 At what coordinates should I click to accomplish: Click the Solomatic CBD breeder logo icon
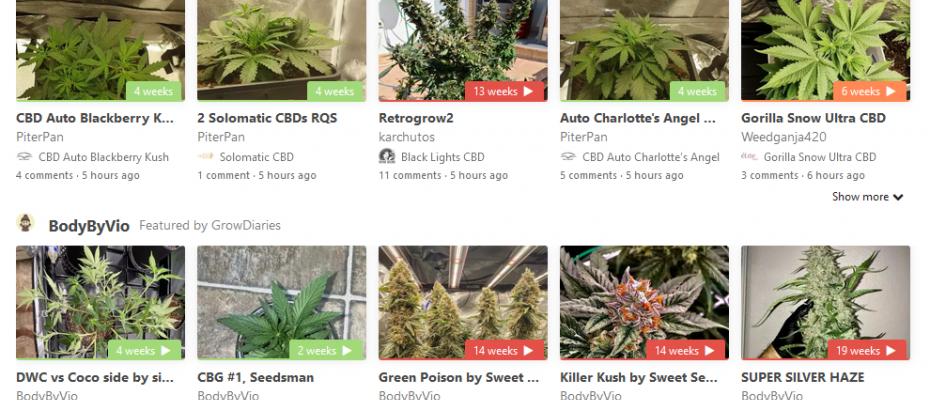click(x=205, y=157)
